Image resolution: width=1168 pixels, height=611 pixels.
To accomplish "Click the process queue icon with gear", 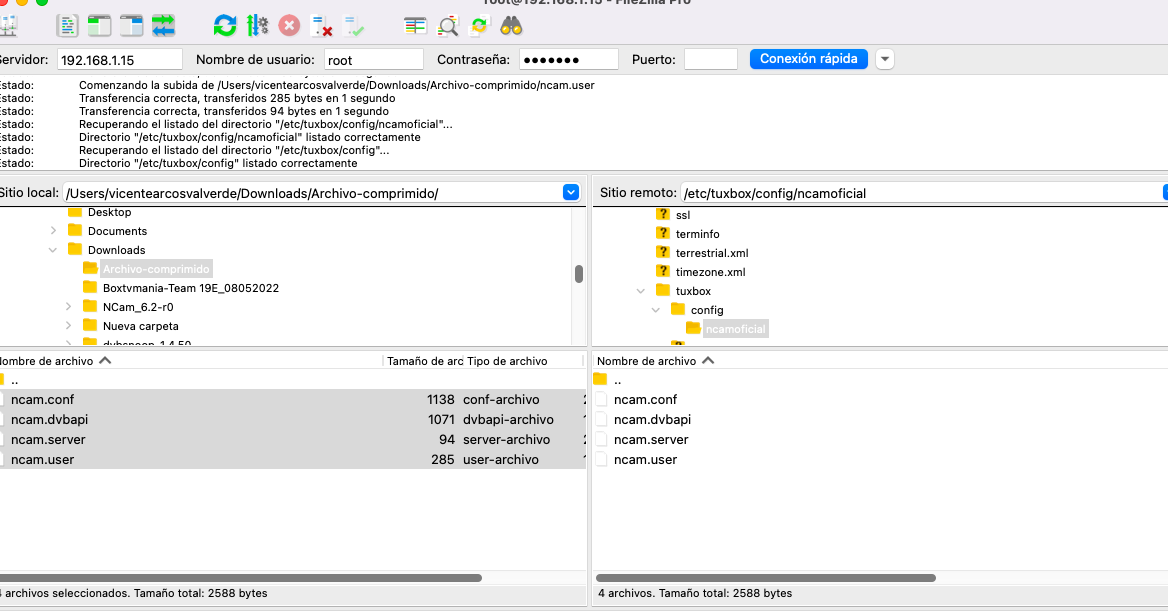I will pyautogui.click(x=257, y=25).
